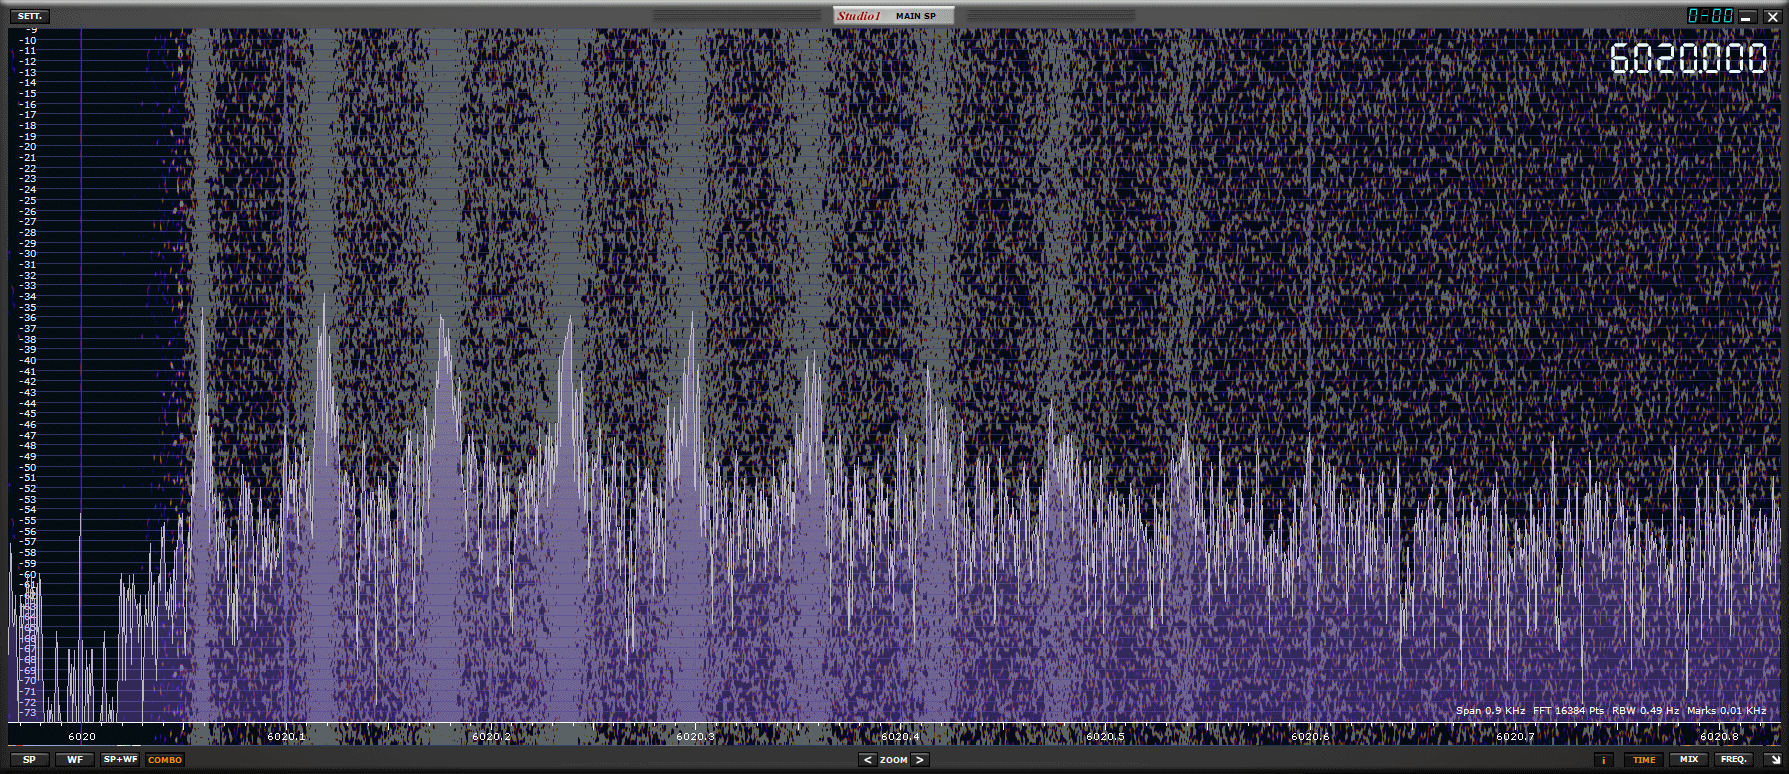Switch to WF waterfall-only view
Screen dimensions: 1789x774
point(75,760)
